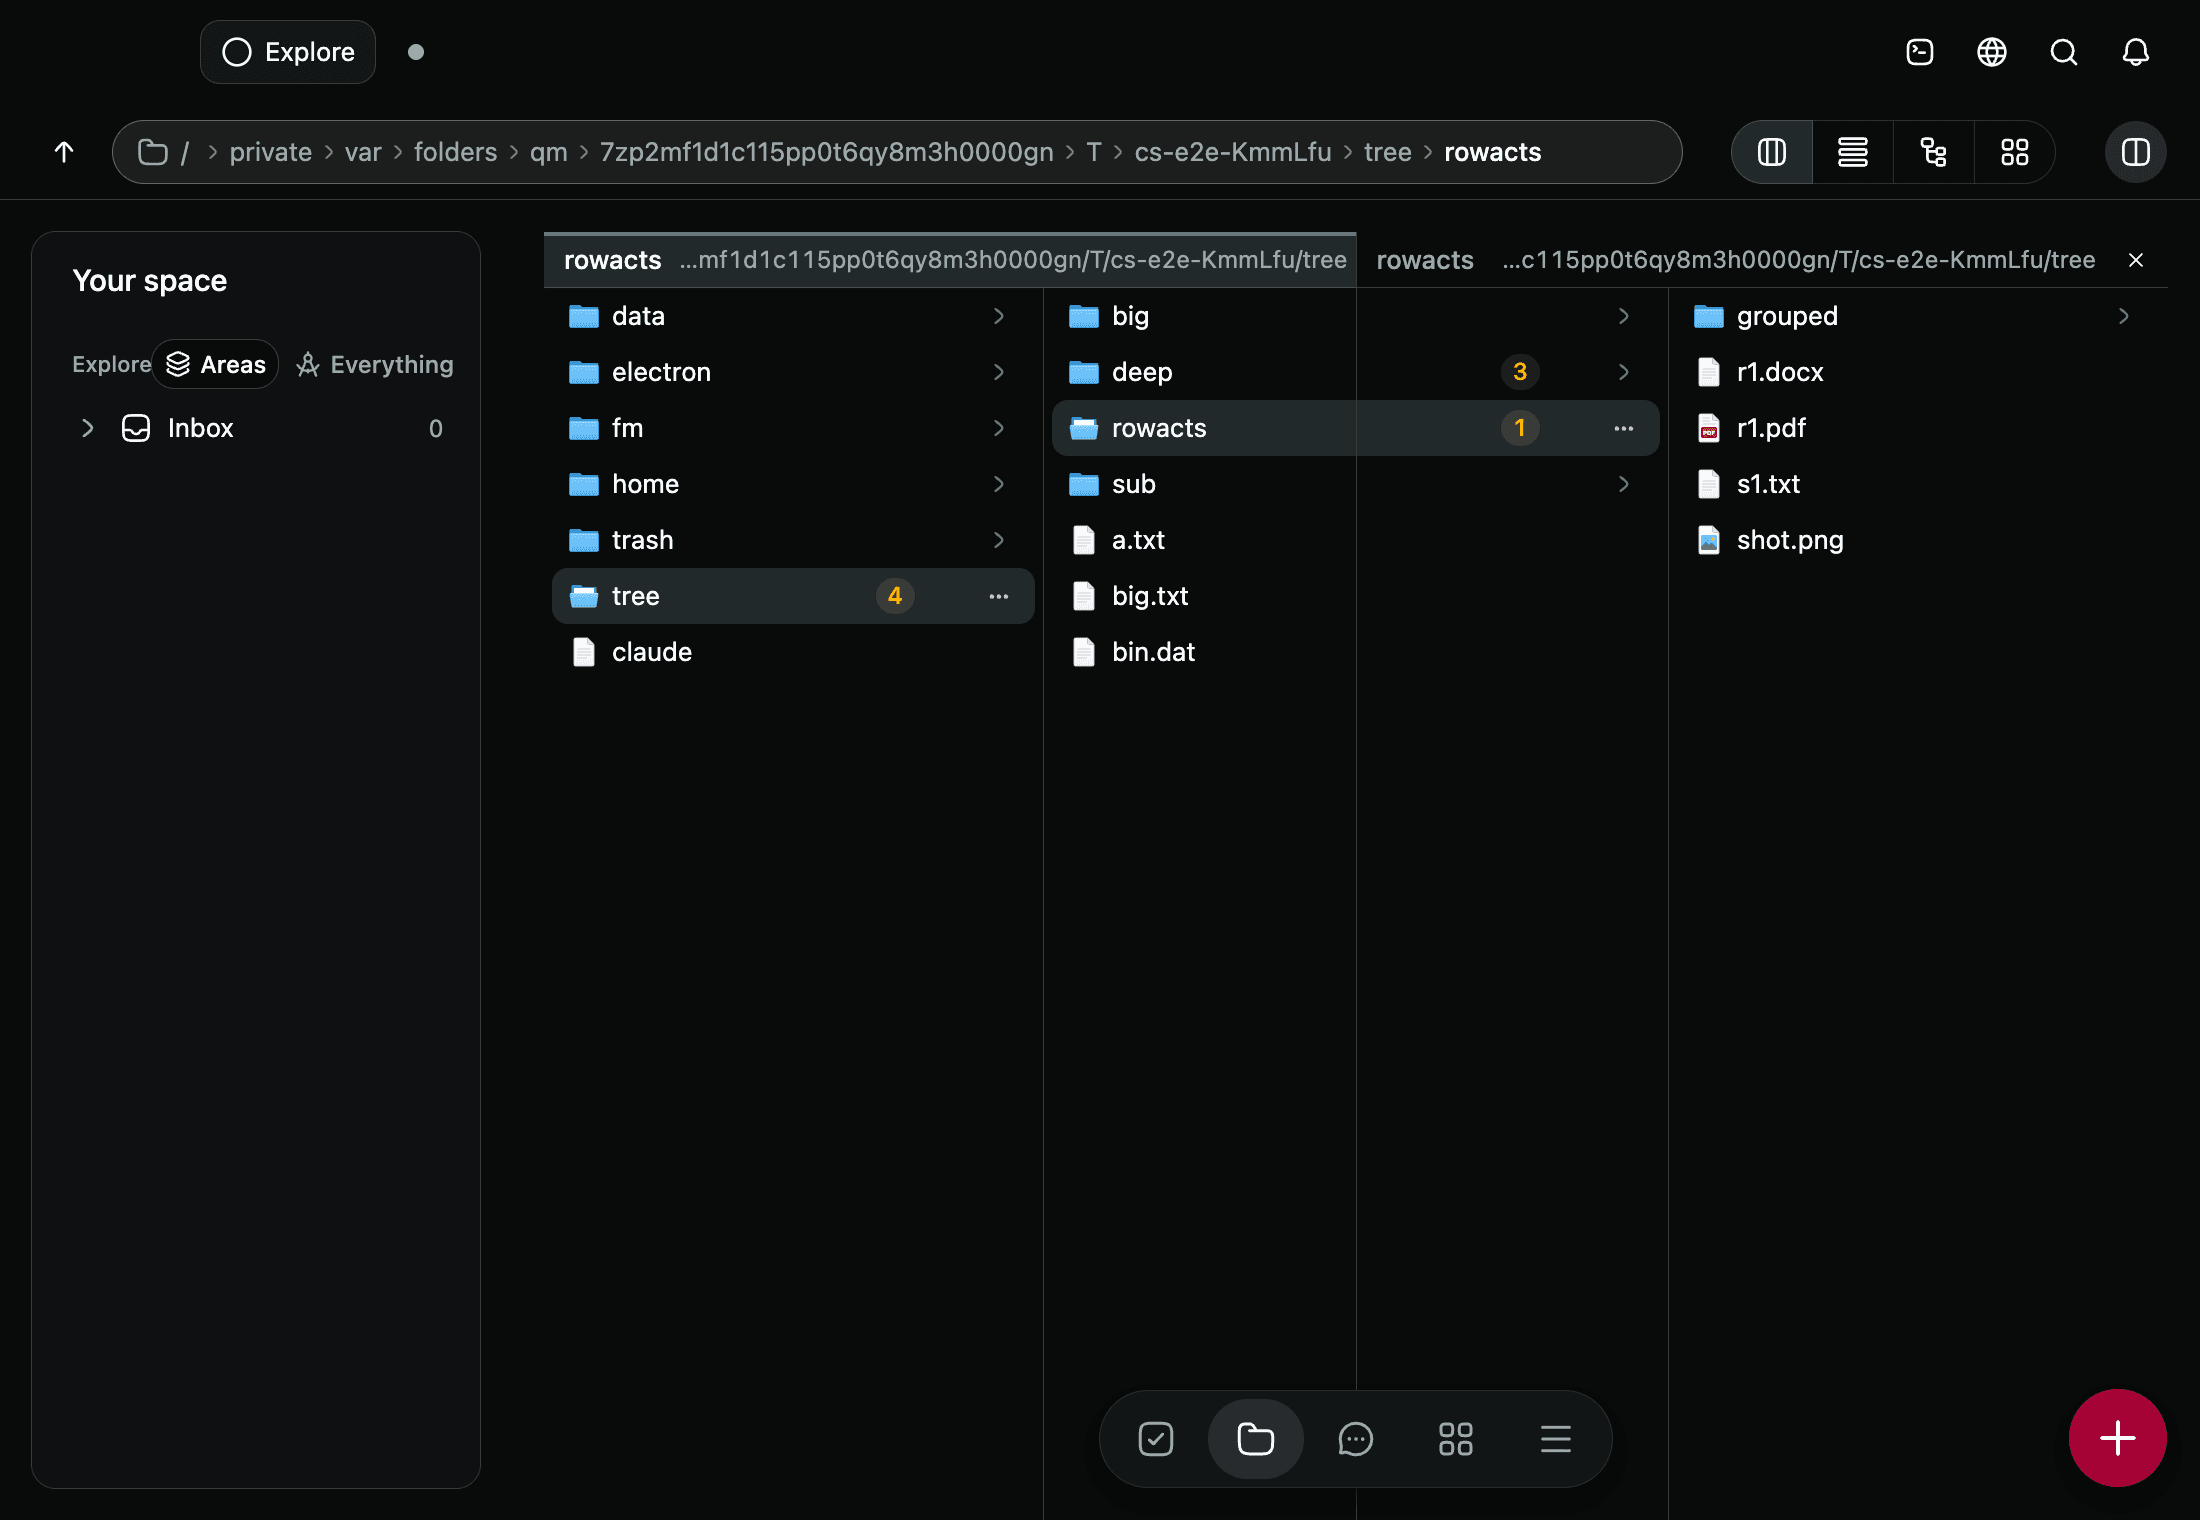
Task: Click the red plus create button
Action: tap(2118, 1438)
